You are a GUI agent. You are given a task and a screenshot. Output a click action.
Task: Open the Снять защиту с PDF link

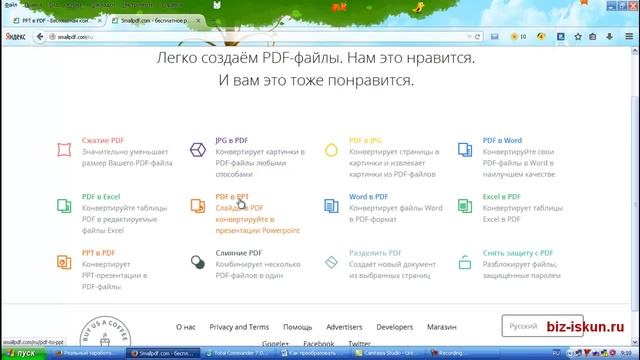tap(518, 253)
